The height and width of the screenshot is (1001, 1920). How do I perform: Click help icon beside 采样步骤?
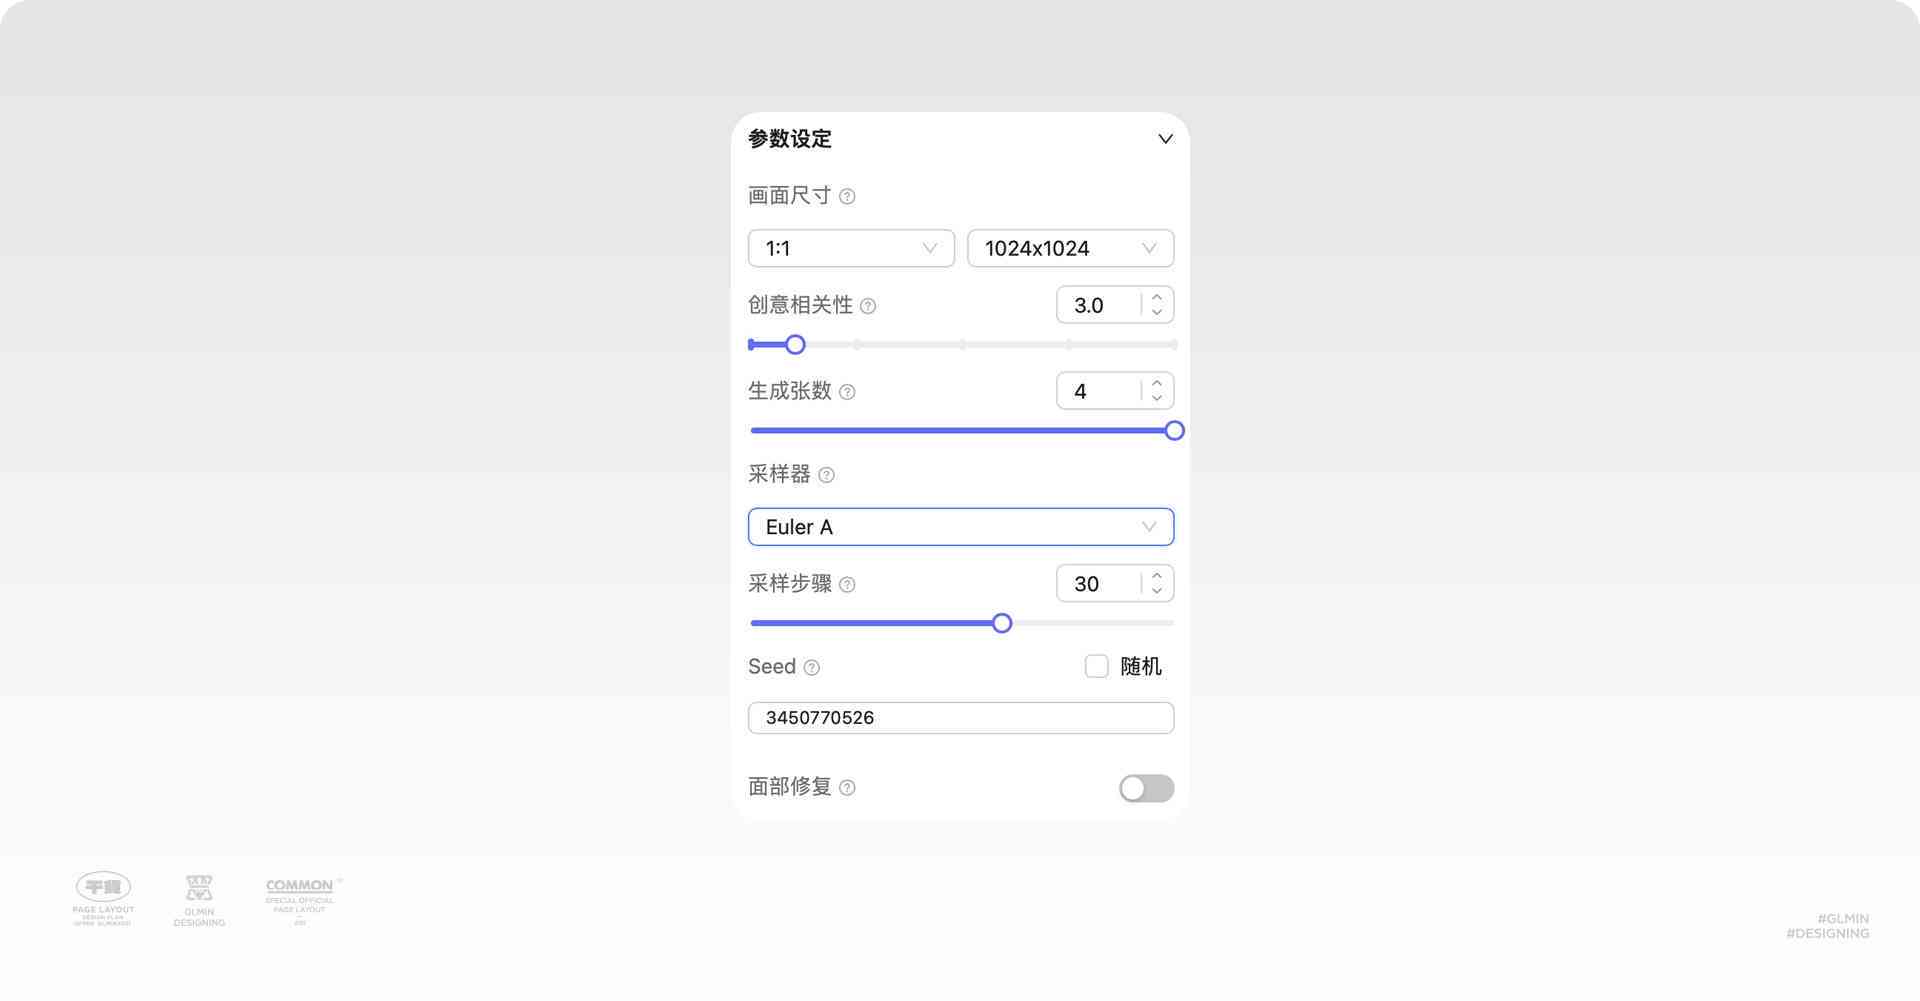(x=847, y=585)
